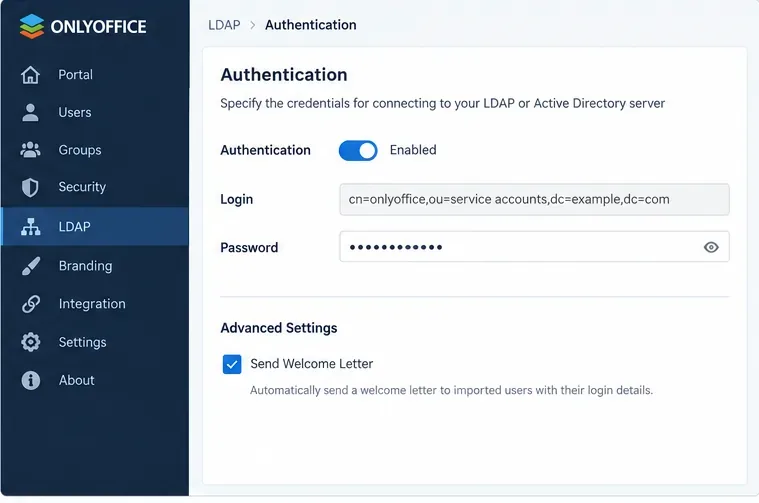Open the Branding section label

click(86, 266)
